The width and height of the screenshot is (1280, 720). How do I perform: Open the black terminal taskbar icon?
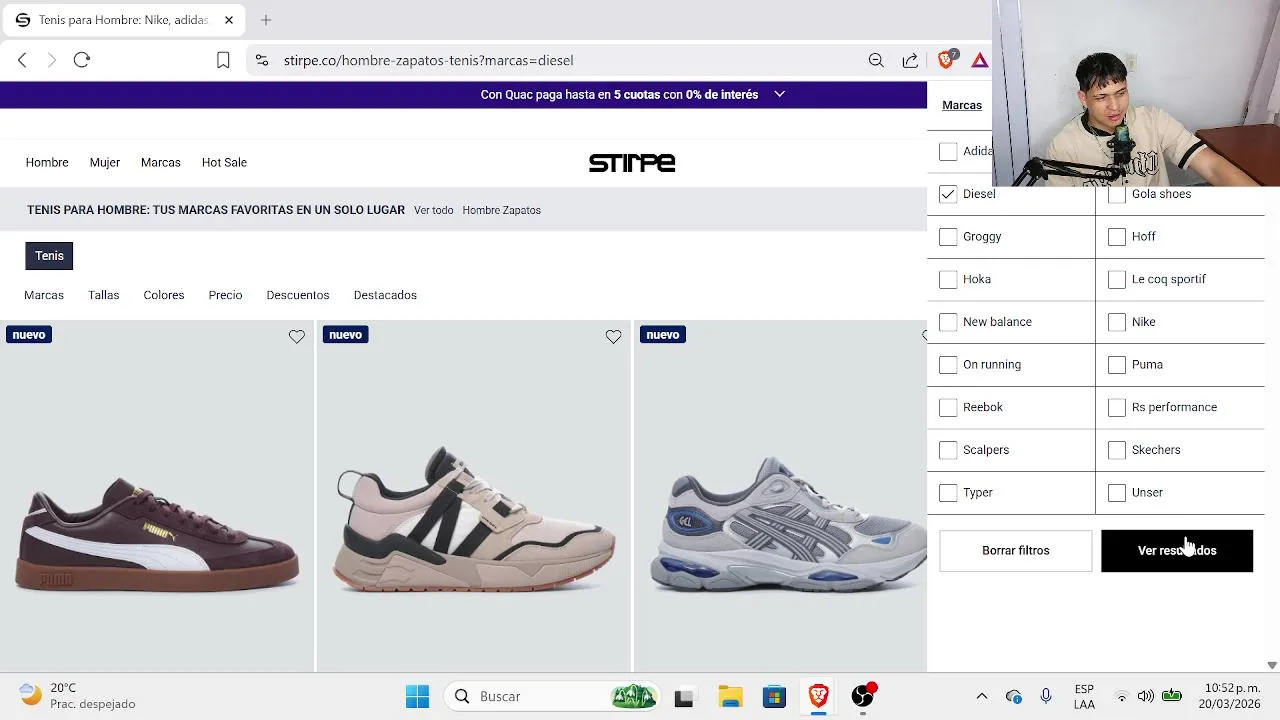click(684, 697)
